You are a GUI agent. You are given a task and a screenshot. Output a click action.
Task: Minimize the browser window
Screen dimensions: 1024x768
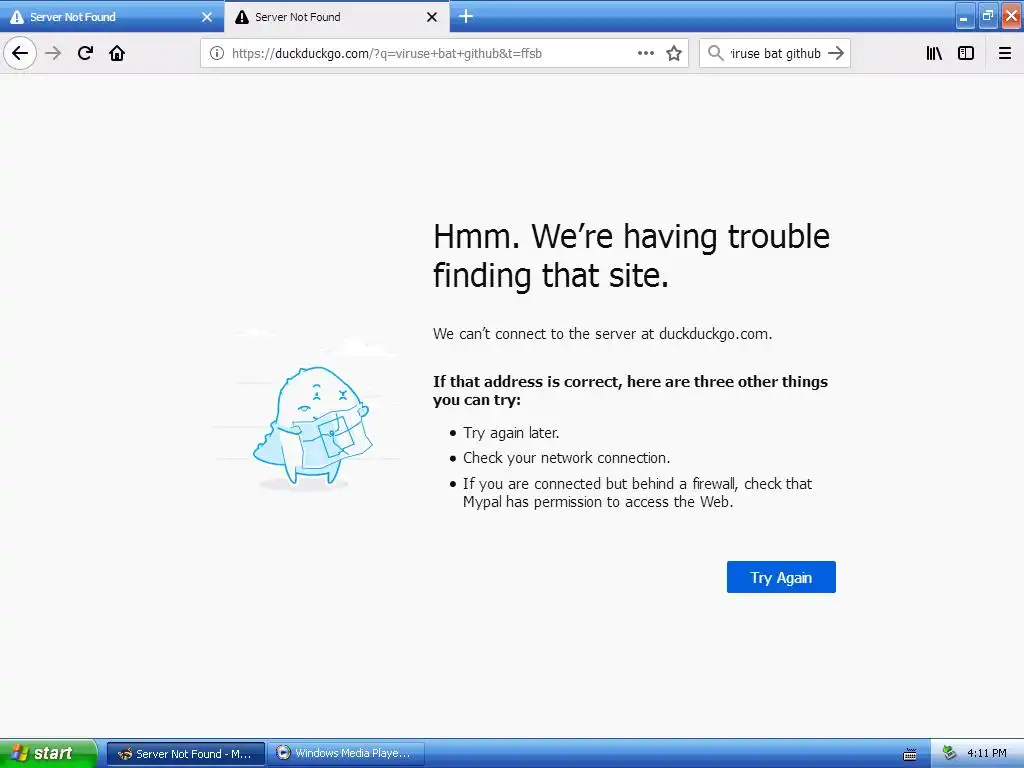coord(964,16)
